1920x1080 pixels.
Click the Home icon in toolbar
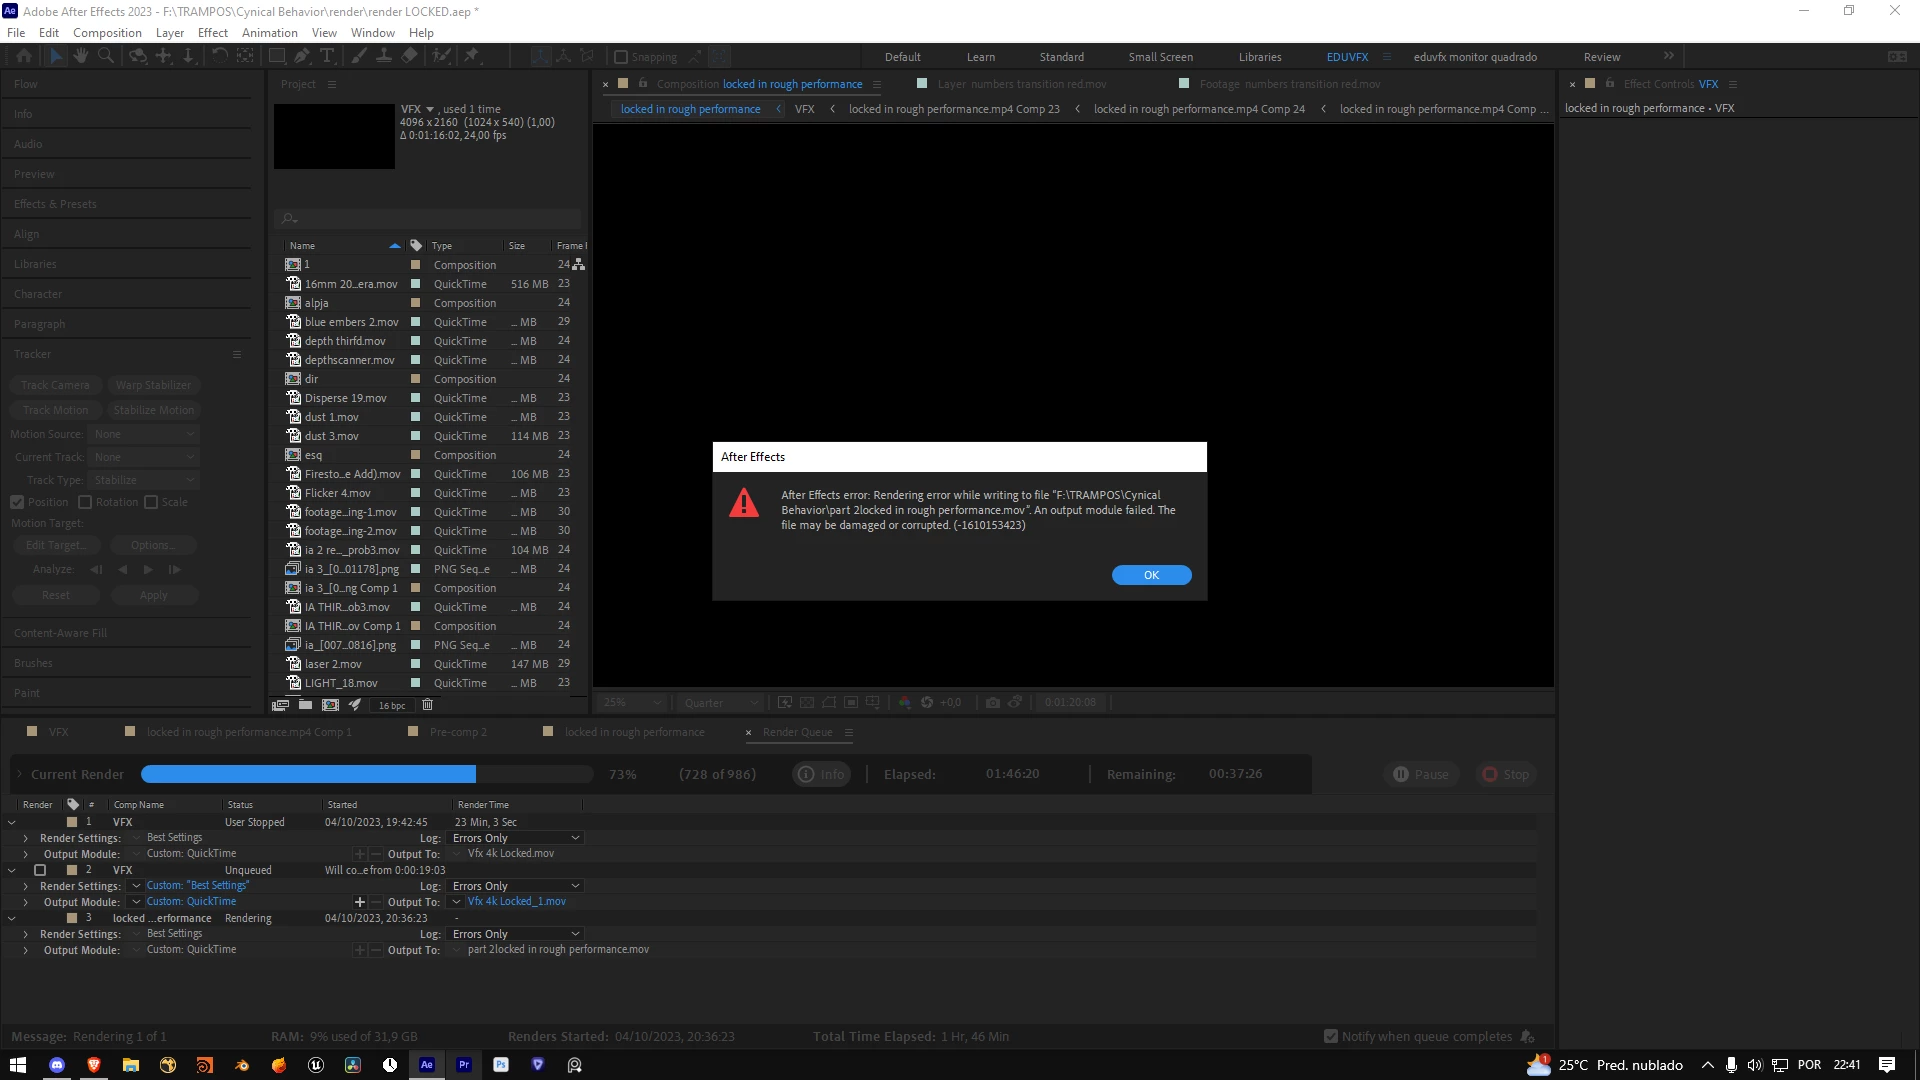click(x=24, y=56)
